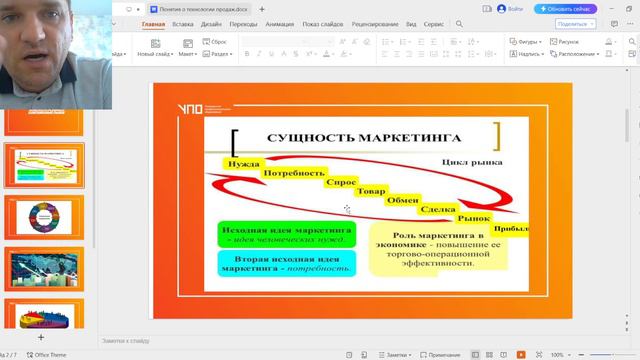Image resolution: width=640 pixels, height=360 pixels.
Task: Toggle Italic formatting
Action: [x=259, y=54]
